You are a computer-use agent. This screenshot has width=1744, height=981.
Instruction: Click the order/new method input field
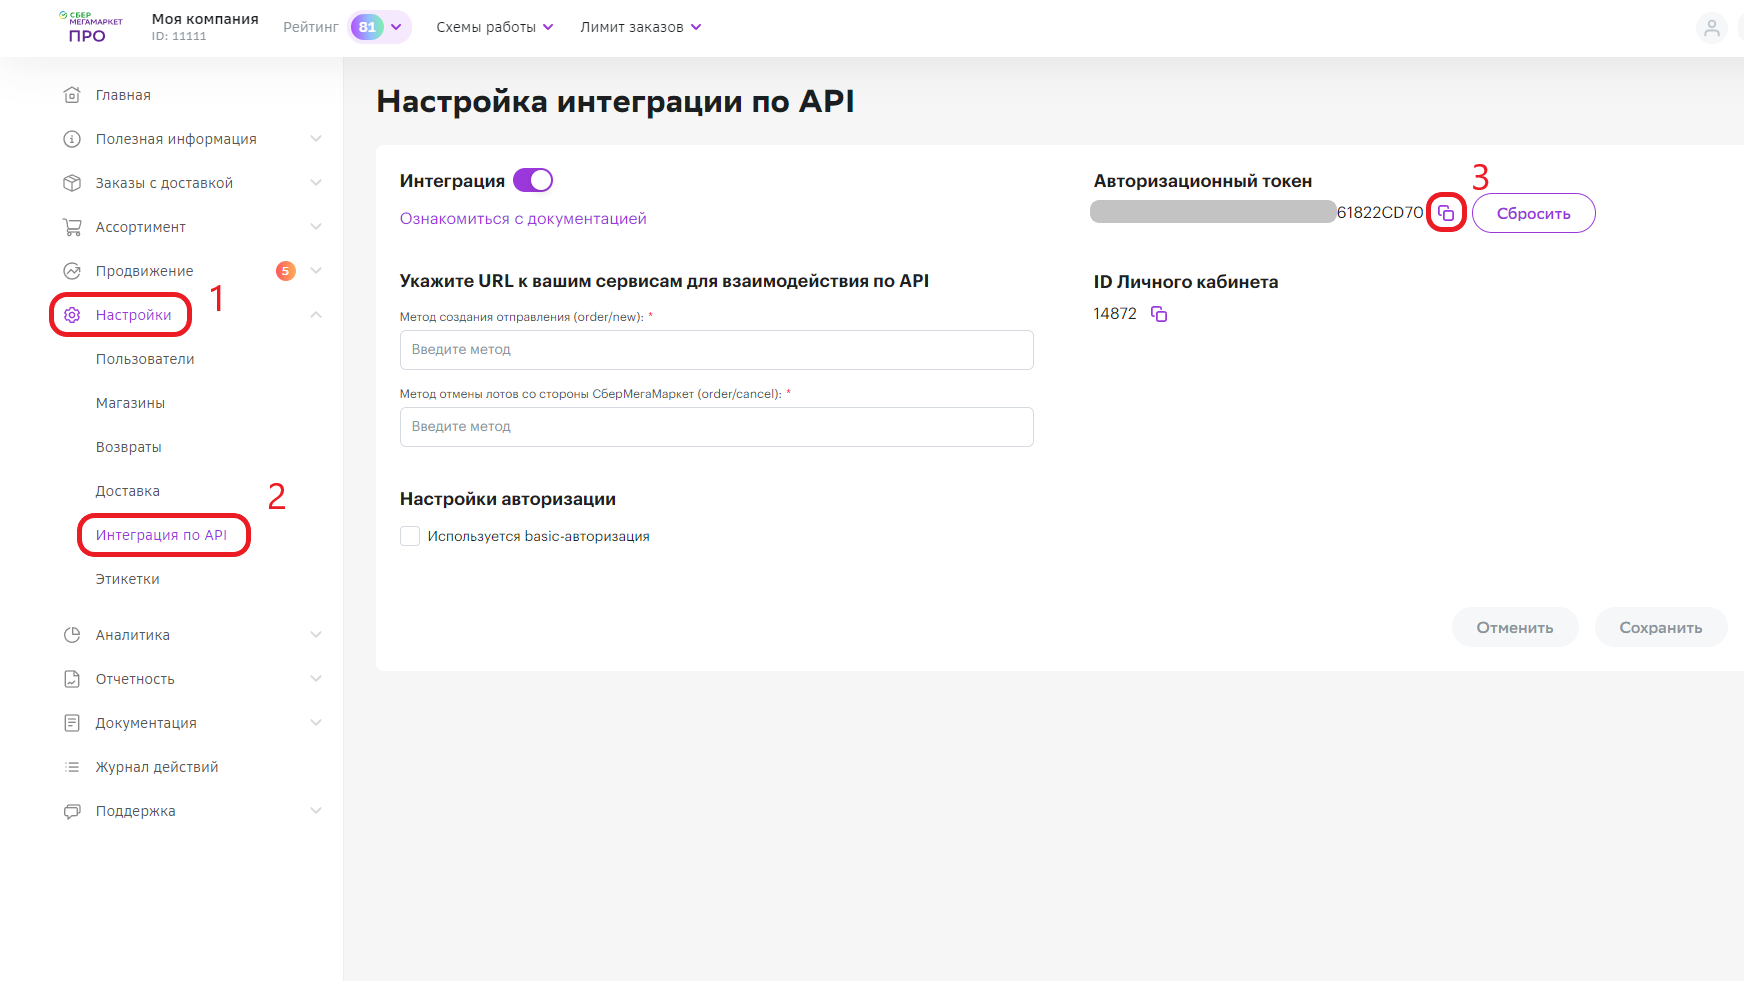pos(716,350)
